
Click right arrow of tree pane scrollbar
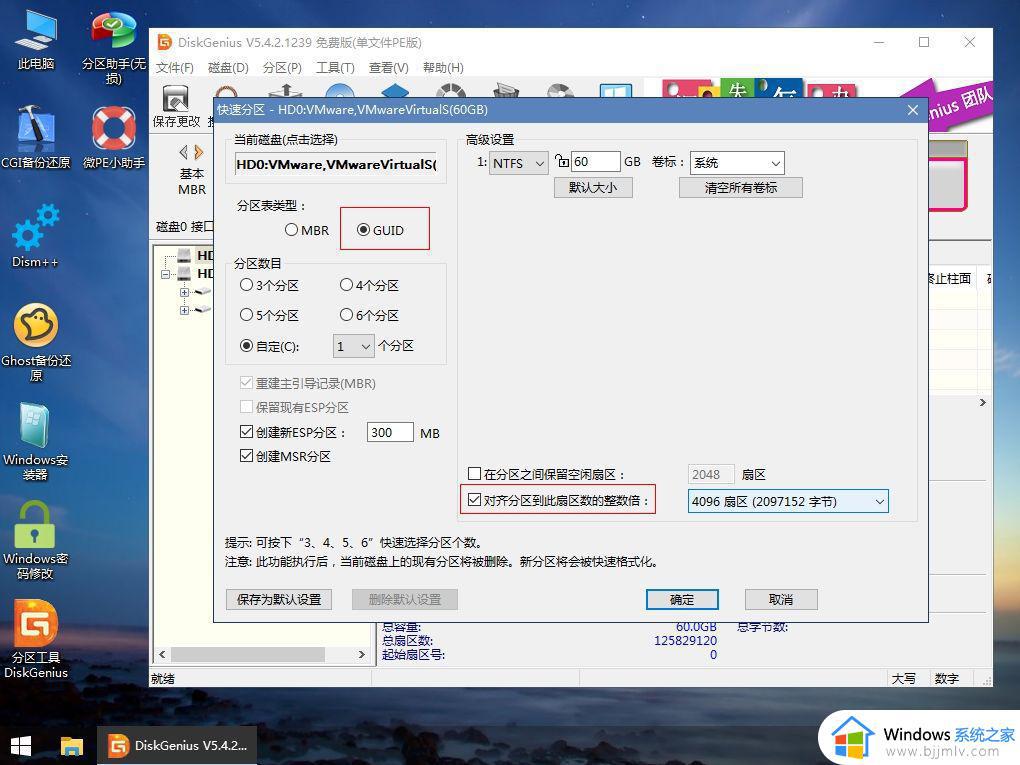(362, 654)
